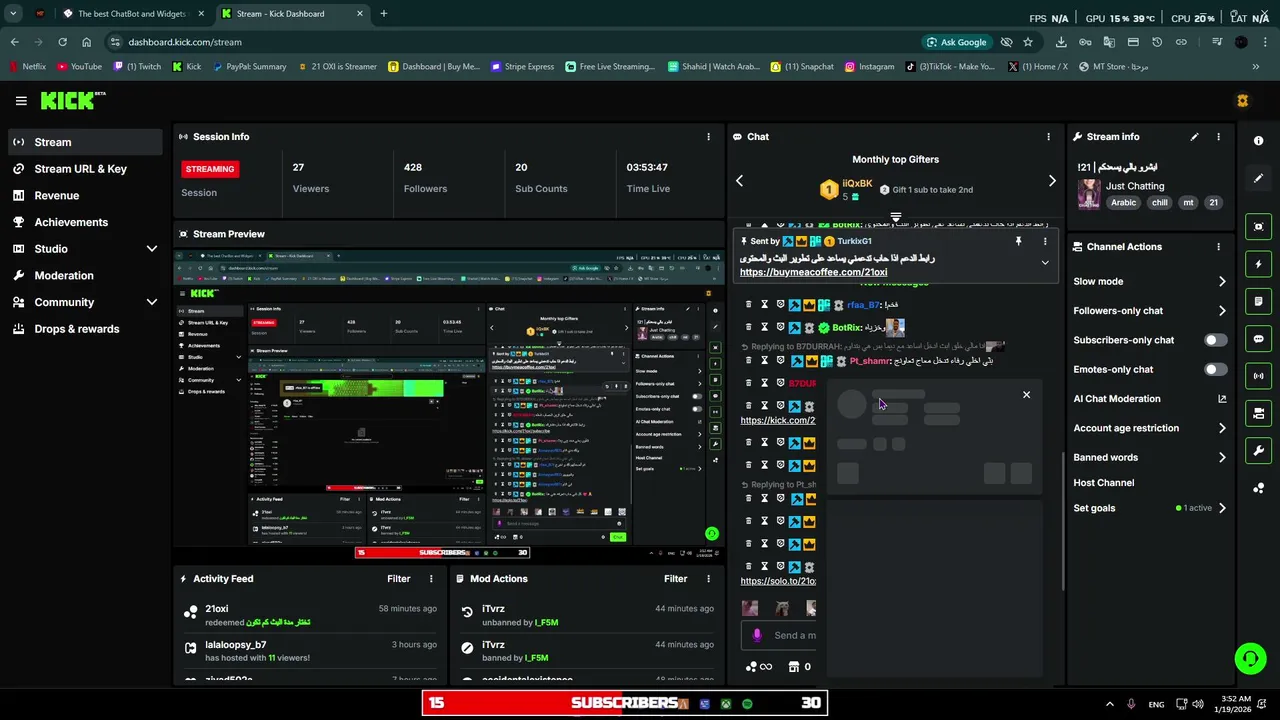Collapse the pinned message with its chevron
This screenshot has height=720, width=1280.
pyautogui.click(x=1045, y=263)
